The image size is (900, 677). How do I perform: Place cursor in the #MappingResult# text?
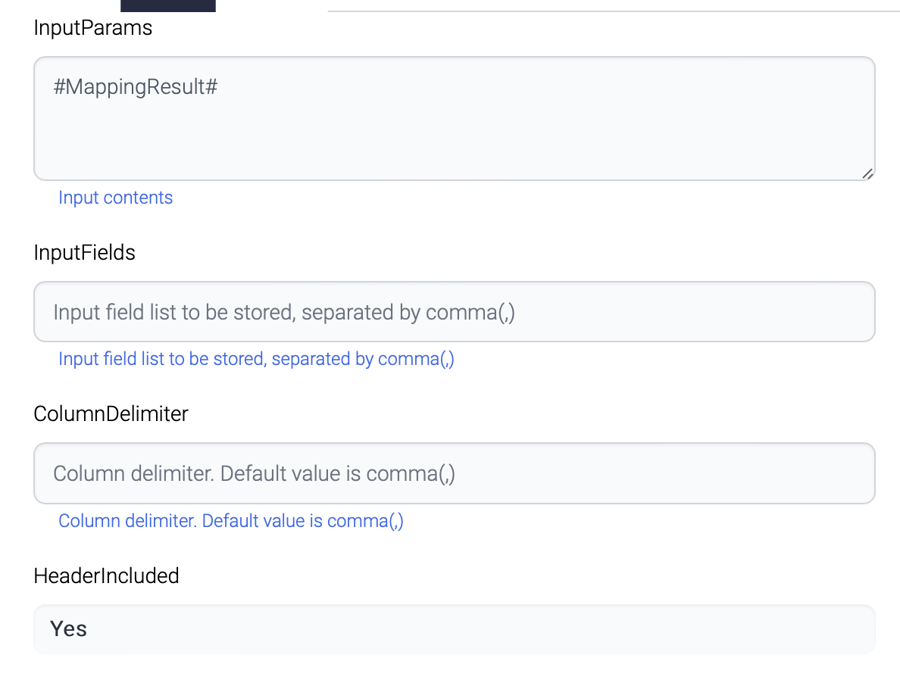coord(136,87)
